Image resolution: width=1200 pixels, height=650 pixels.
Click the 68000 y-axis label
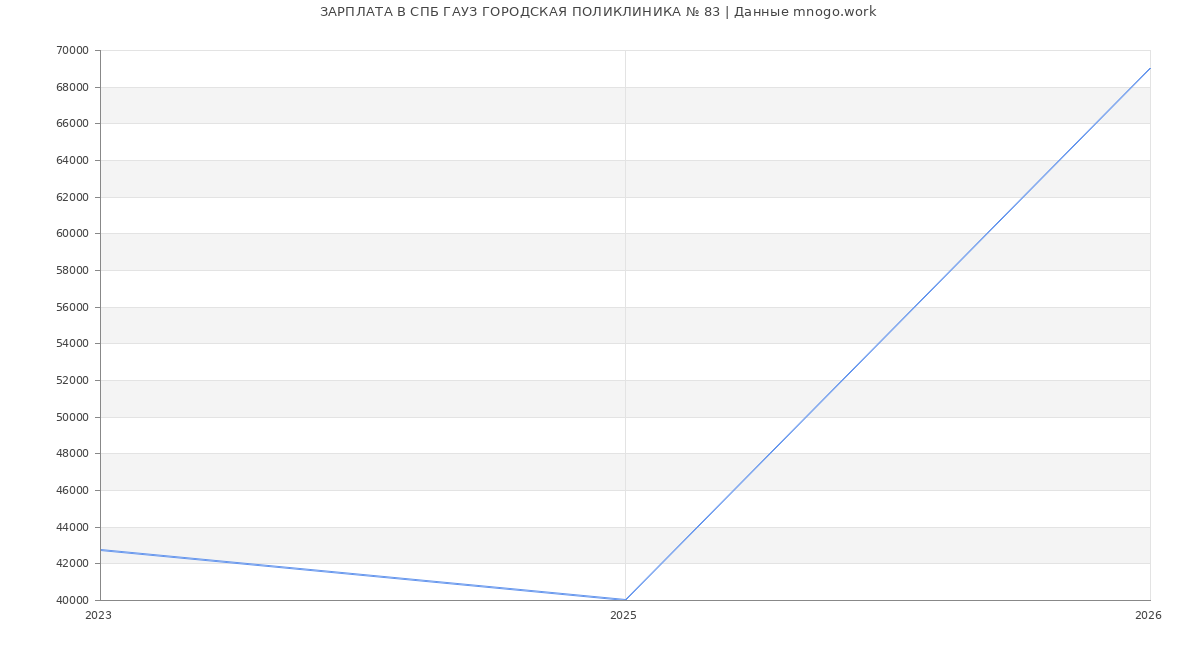tap(72, 87)
